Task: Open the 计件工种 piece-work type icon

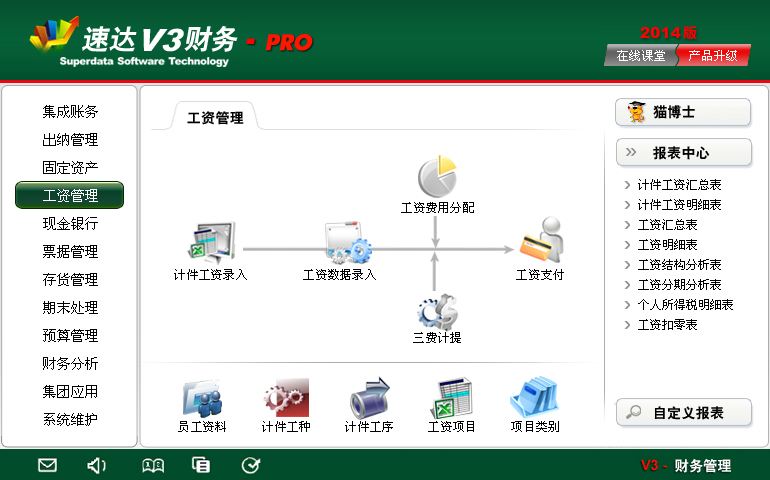Action: 286,398
